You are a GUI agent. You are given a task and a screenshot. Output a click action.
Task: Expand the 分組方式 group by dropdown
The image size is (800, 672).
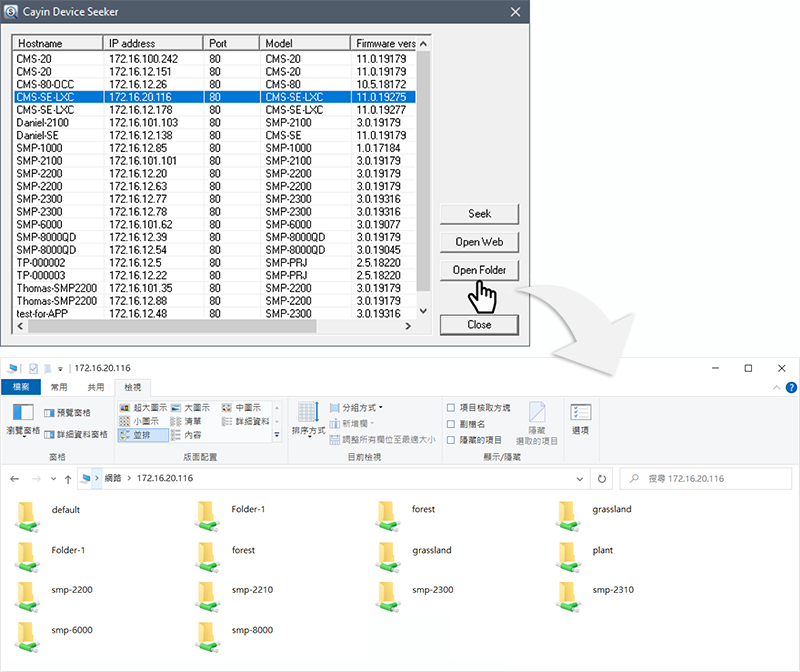pos(356,408)
